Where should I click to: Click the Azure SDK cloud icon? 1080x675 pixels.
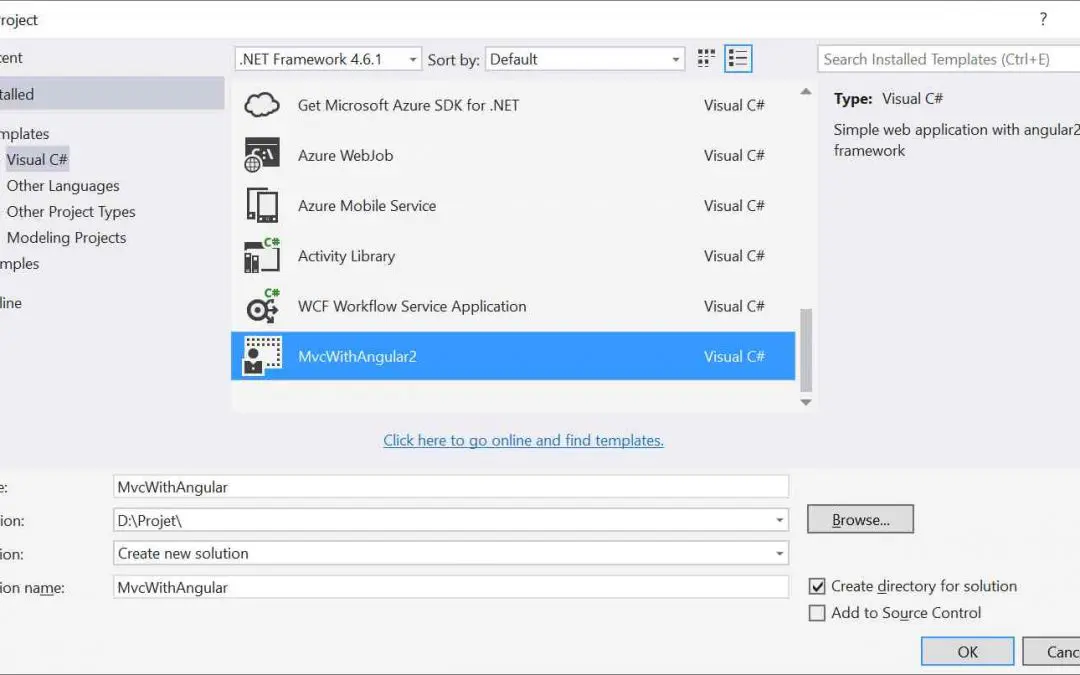click(x=262, y=105)
